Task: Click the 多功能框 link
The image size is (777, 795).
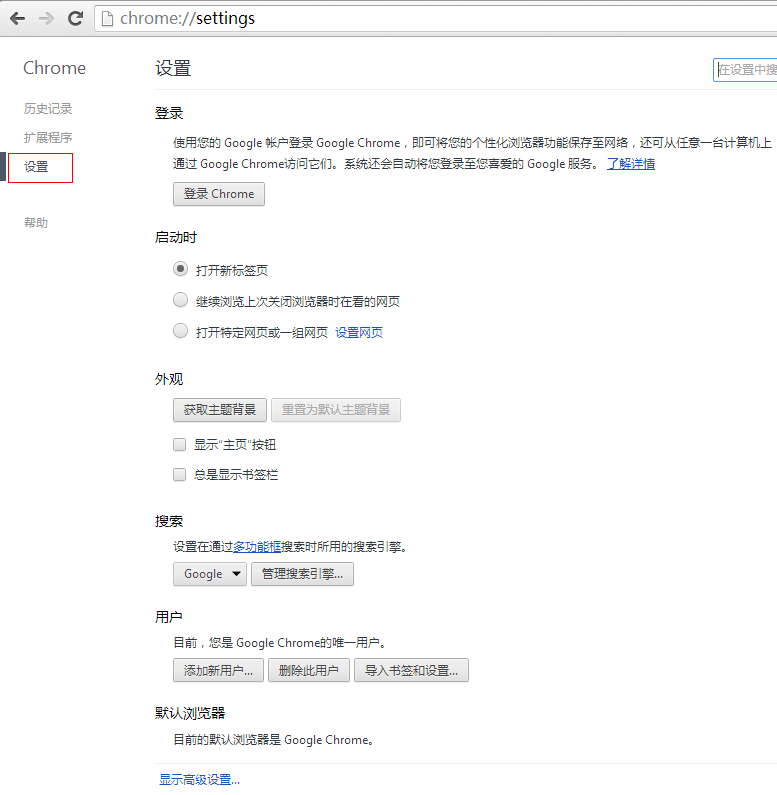Action: [x=257, y=547]
